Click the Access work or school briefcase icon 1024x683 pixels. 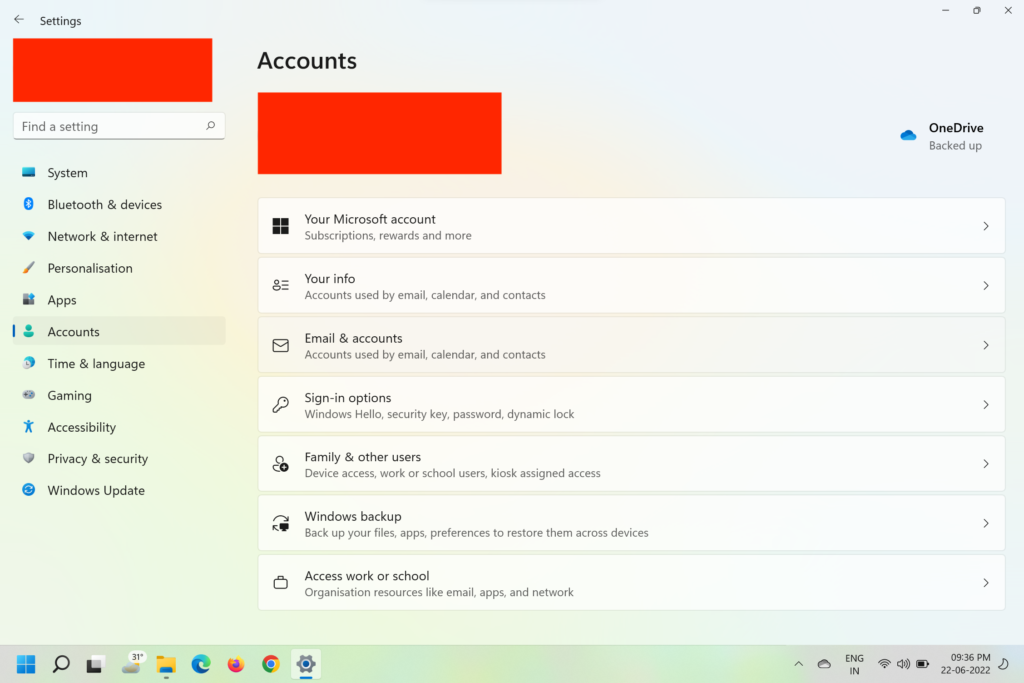(x=281, y=583)
